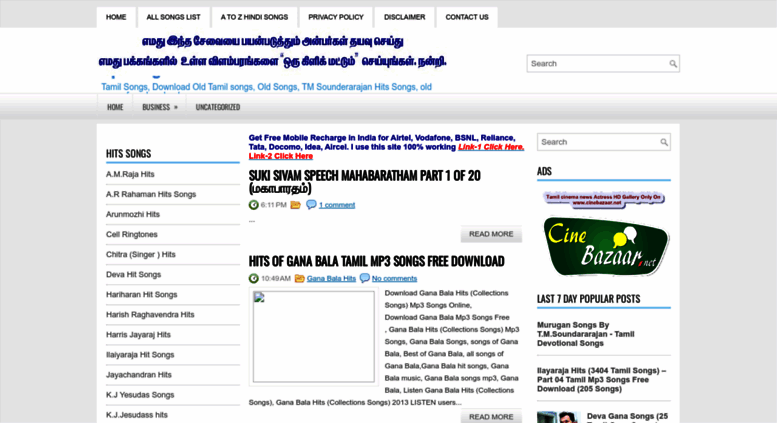777x423 pixels.
Task: Open Harish Raghavendra Hits category
Action: (x=150, y=315)
